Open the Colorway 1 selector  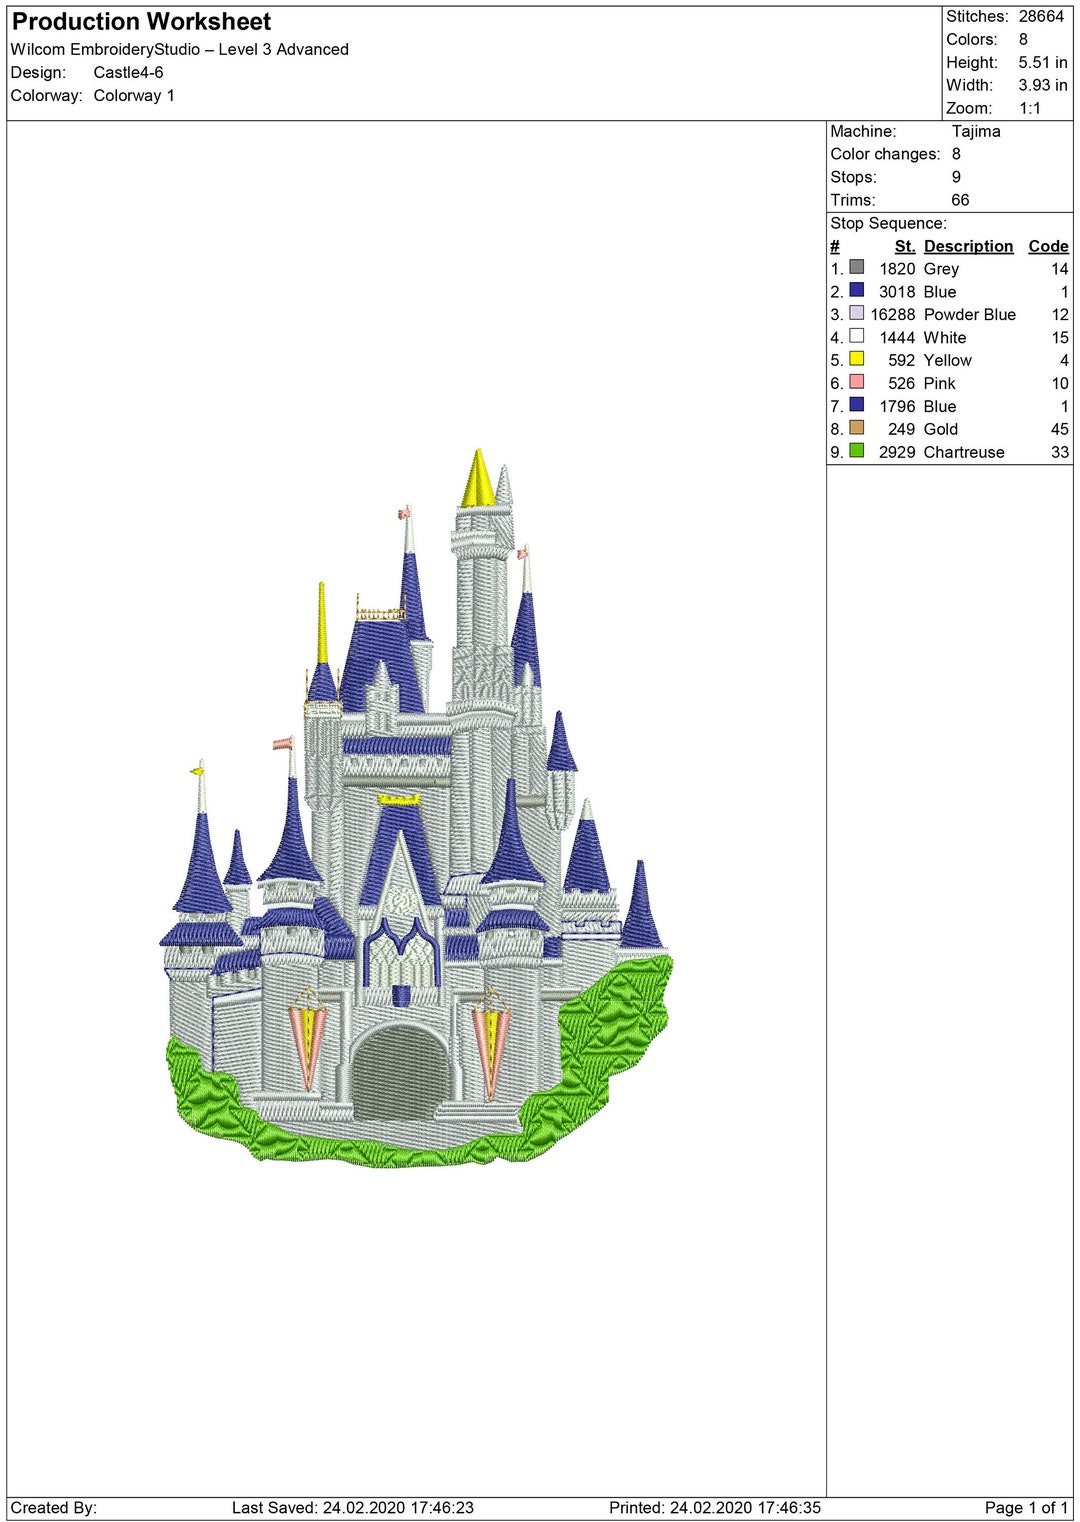tap(133, 96)
